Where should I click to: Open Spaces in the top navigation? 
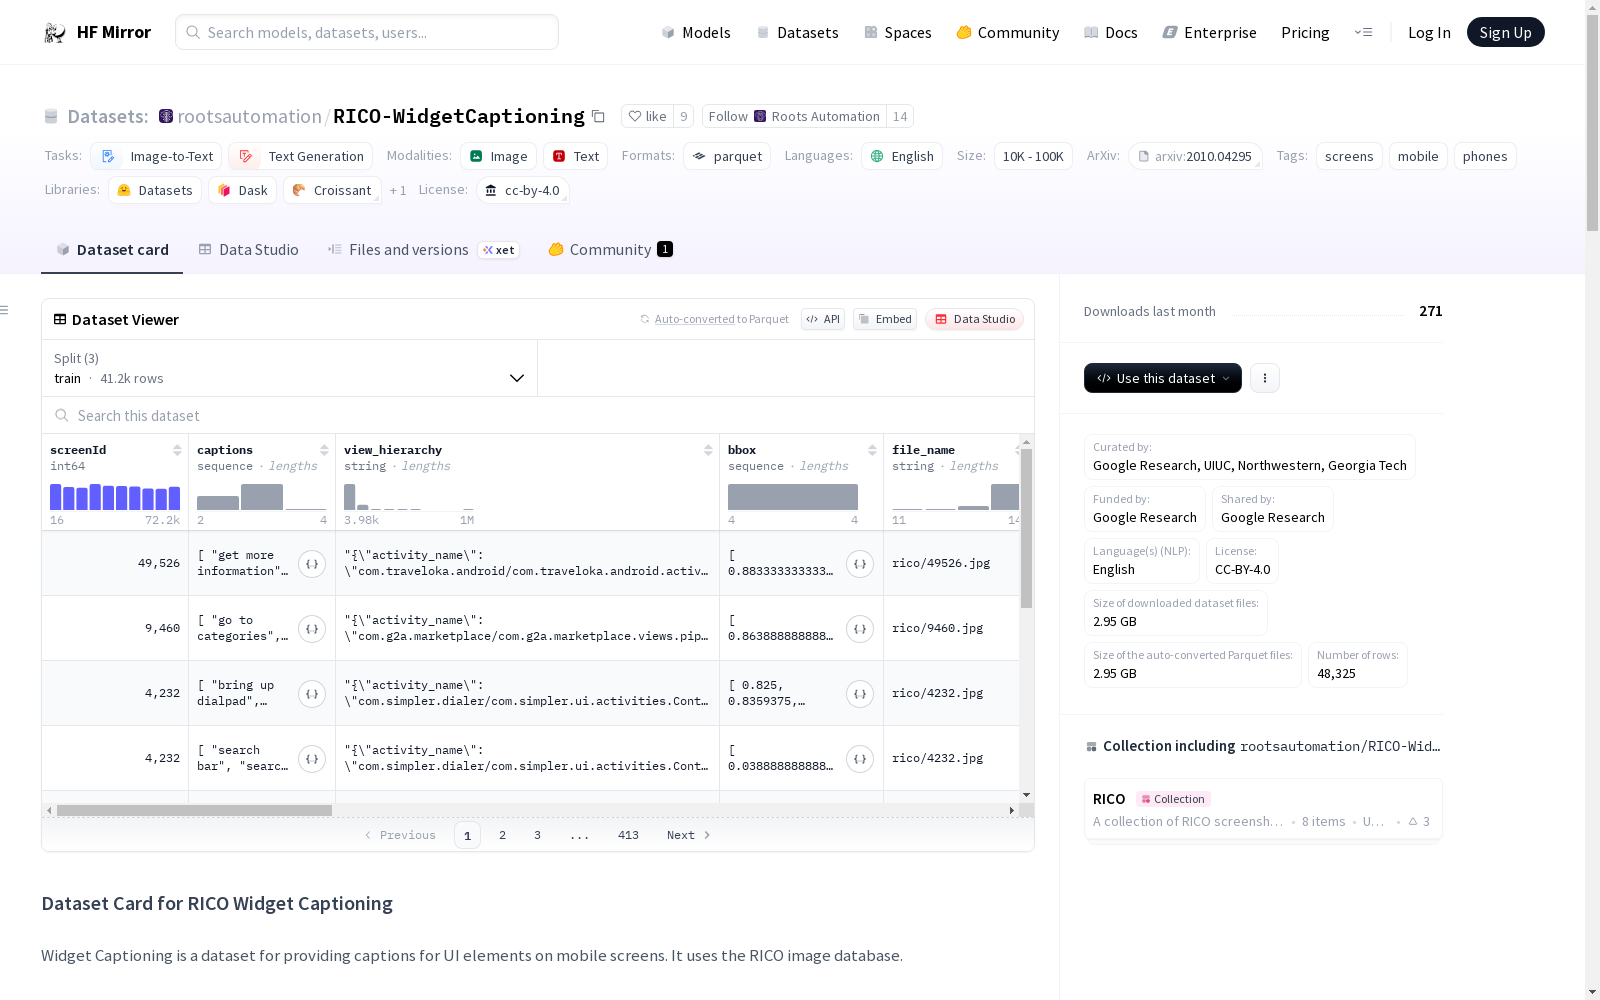pos(898,32)
